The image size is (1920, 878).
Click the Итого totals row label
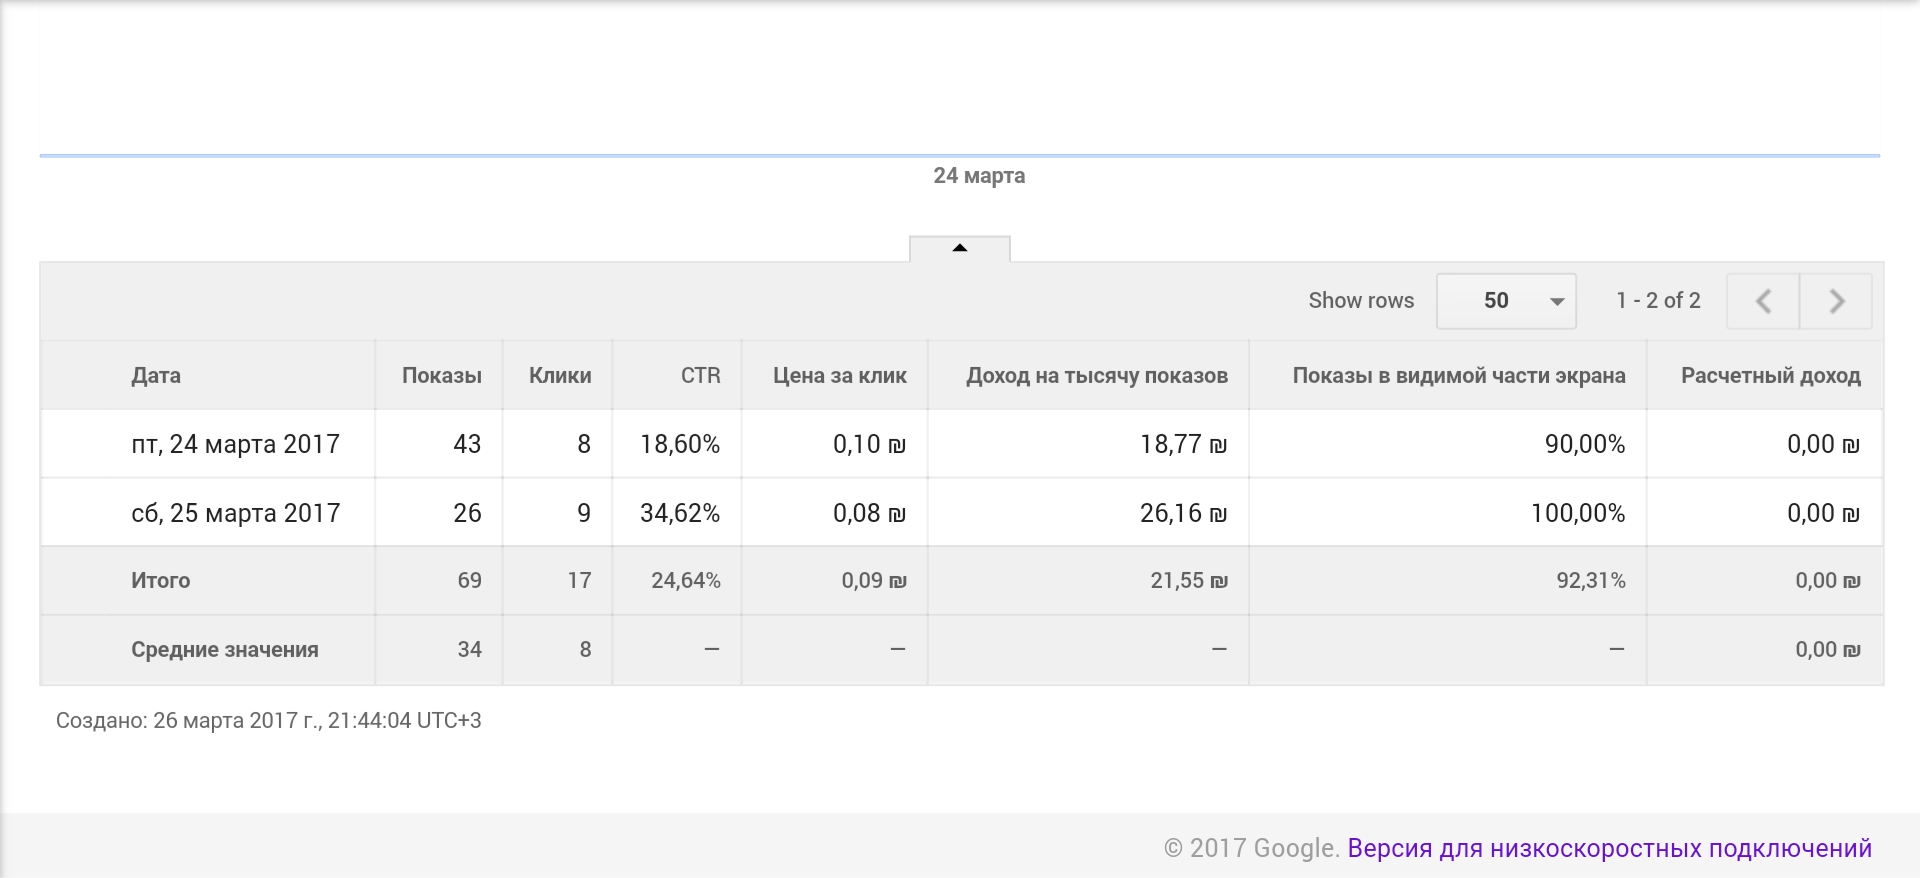pos(160,581)
